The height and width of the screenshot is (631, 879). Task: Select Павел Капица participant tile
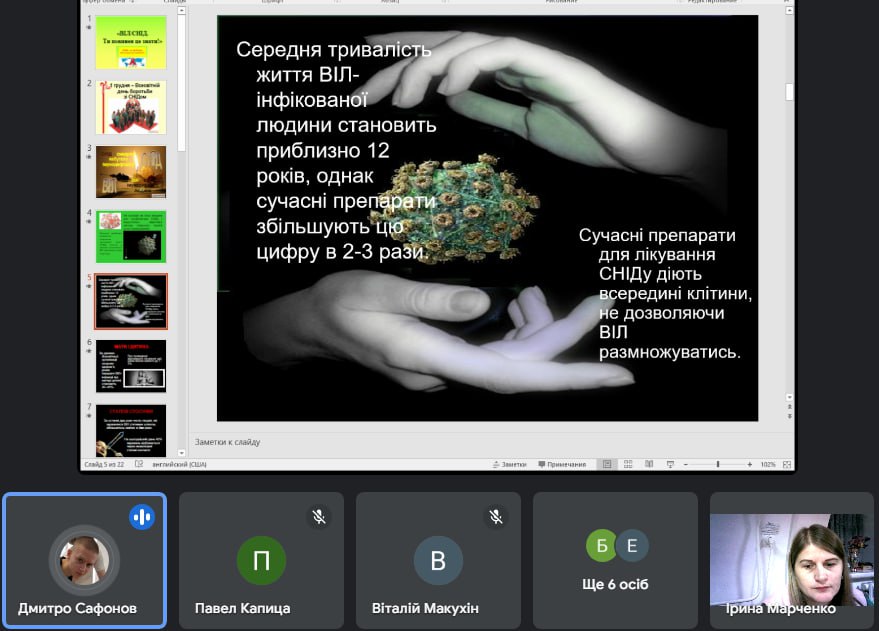click(x=261, y=560)
